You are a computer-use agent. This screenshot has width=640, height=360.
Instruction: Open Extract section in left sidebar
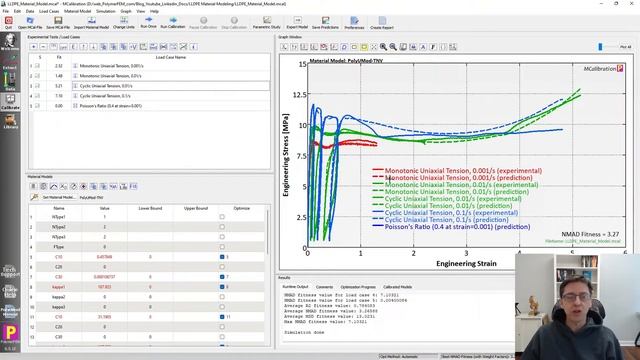tap(10, 62)
